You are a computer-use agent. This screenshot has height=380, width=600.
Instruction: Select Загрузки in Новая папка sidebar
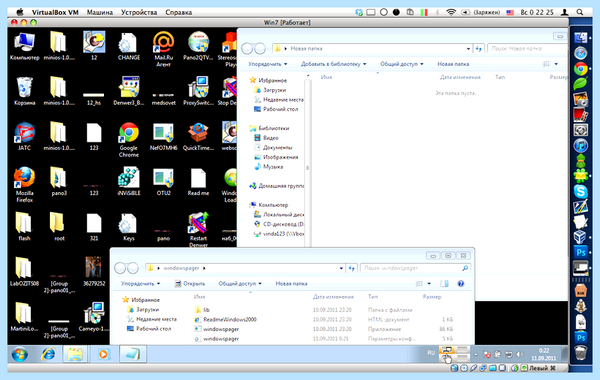[270, 90]
